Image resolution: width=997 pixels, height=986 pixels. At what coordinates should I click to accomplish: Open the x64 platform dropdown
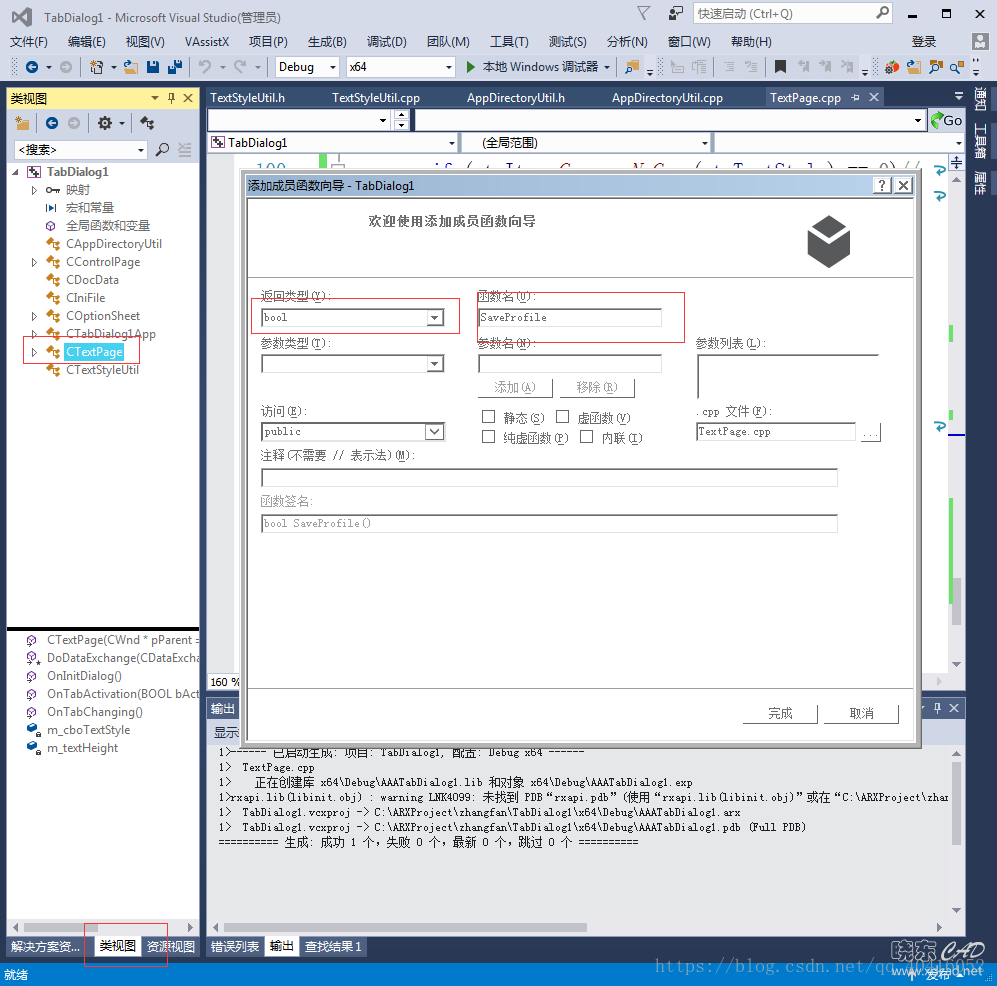pos(449,67)
